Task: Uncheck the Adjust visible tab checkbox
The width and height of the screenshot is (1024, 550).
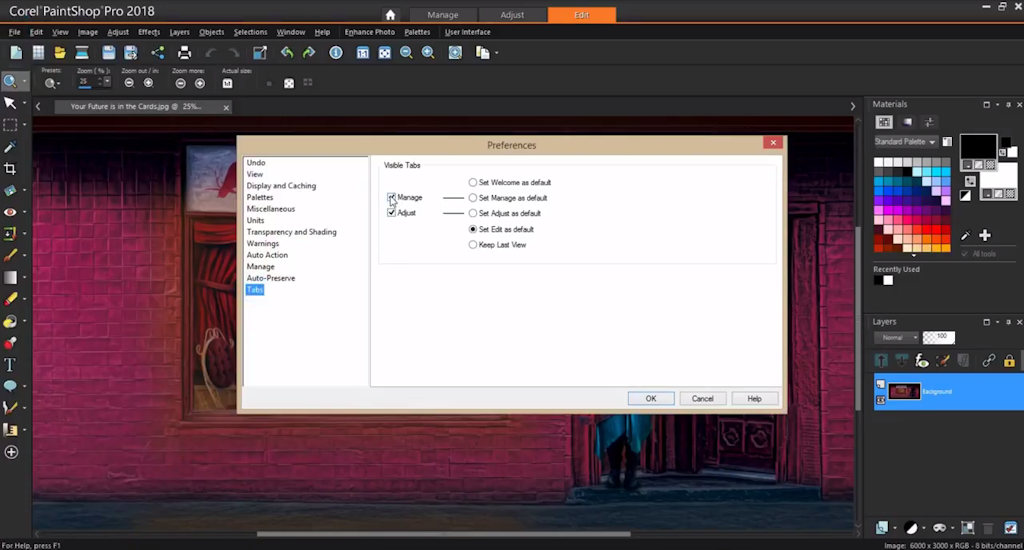Action: coord(391,213)
